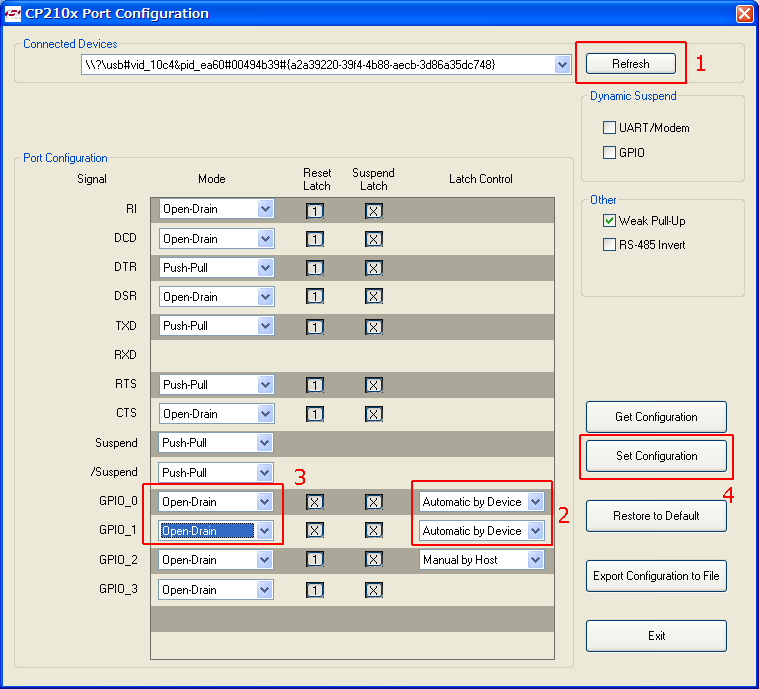Toggle GPIO_3 suspend latch box
Image resolution: width=759 pixels, height=689 pixels.
(x=374, y=590)
